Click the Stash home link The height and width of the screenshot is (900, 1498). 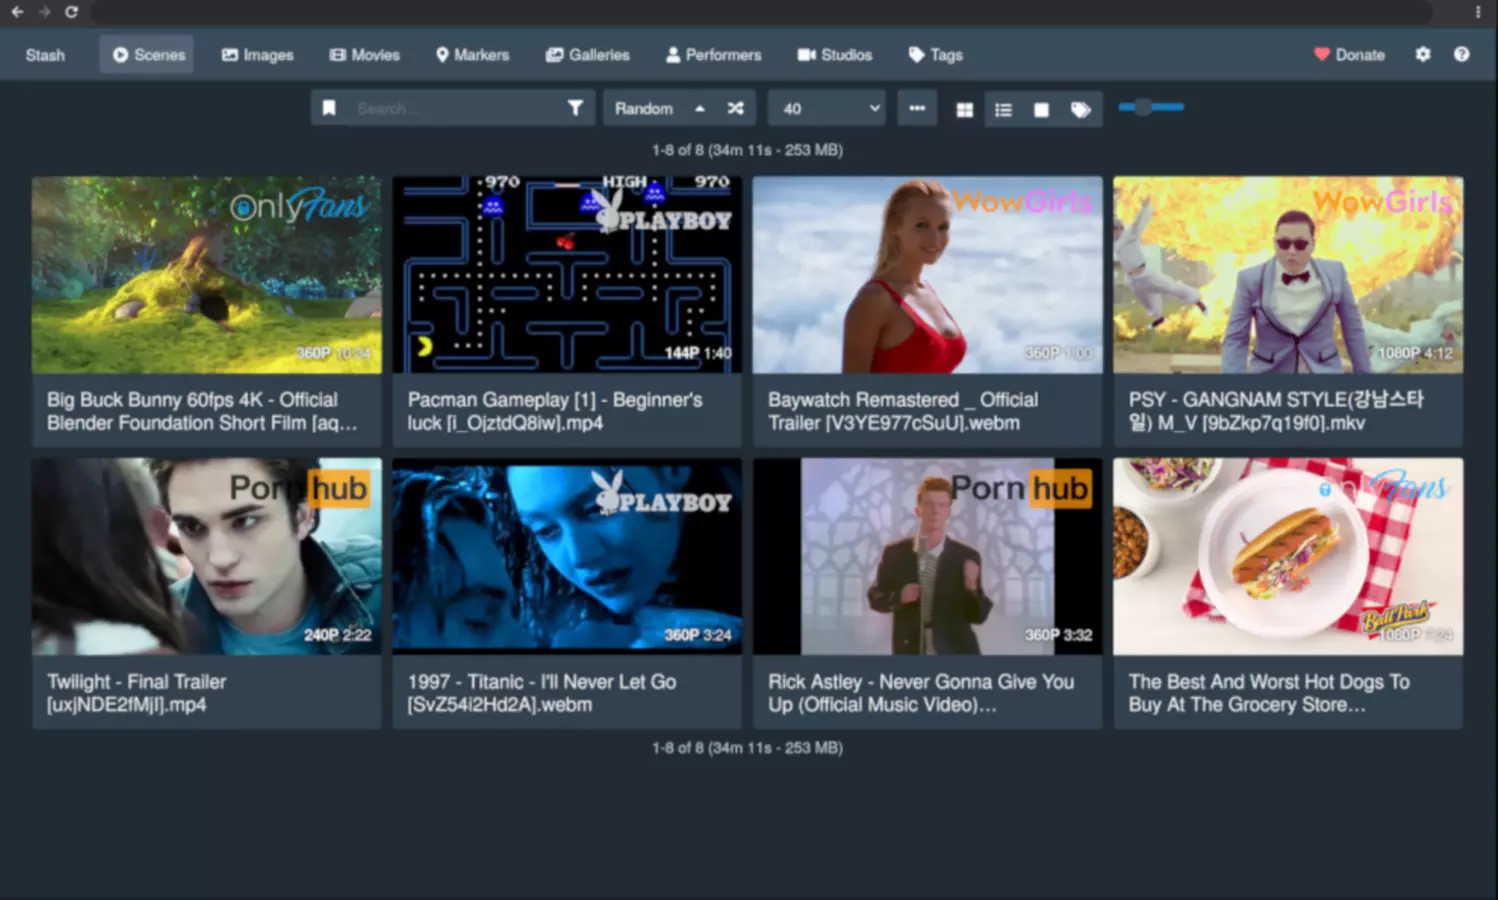pyautogui.click(x=45, y=55)
